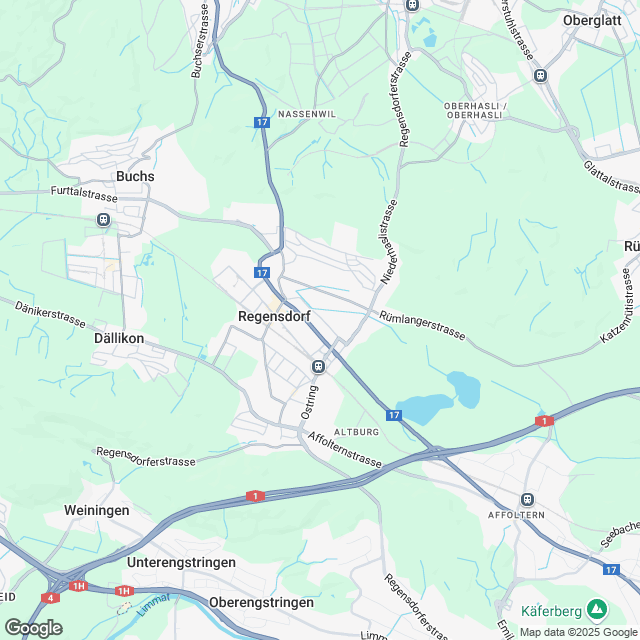The height and width of the screenshot is (640, 640).
Task: Click the Altburg neighborhood label
Action: [356, 432]
